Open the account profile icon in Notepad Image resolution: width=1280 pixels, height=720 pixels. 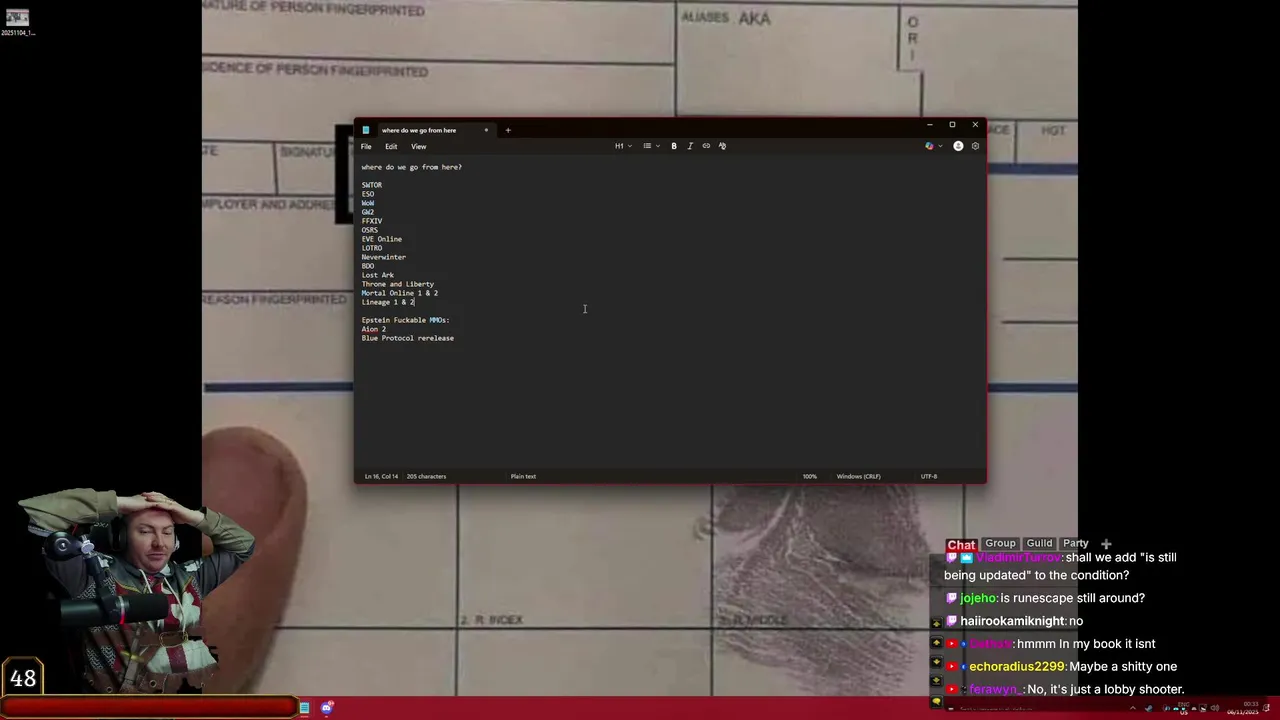pos(958,146)
